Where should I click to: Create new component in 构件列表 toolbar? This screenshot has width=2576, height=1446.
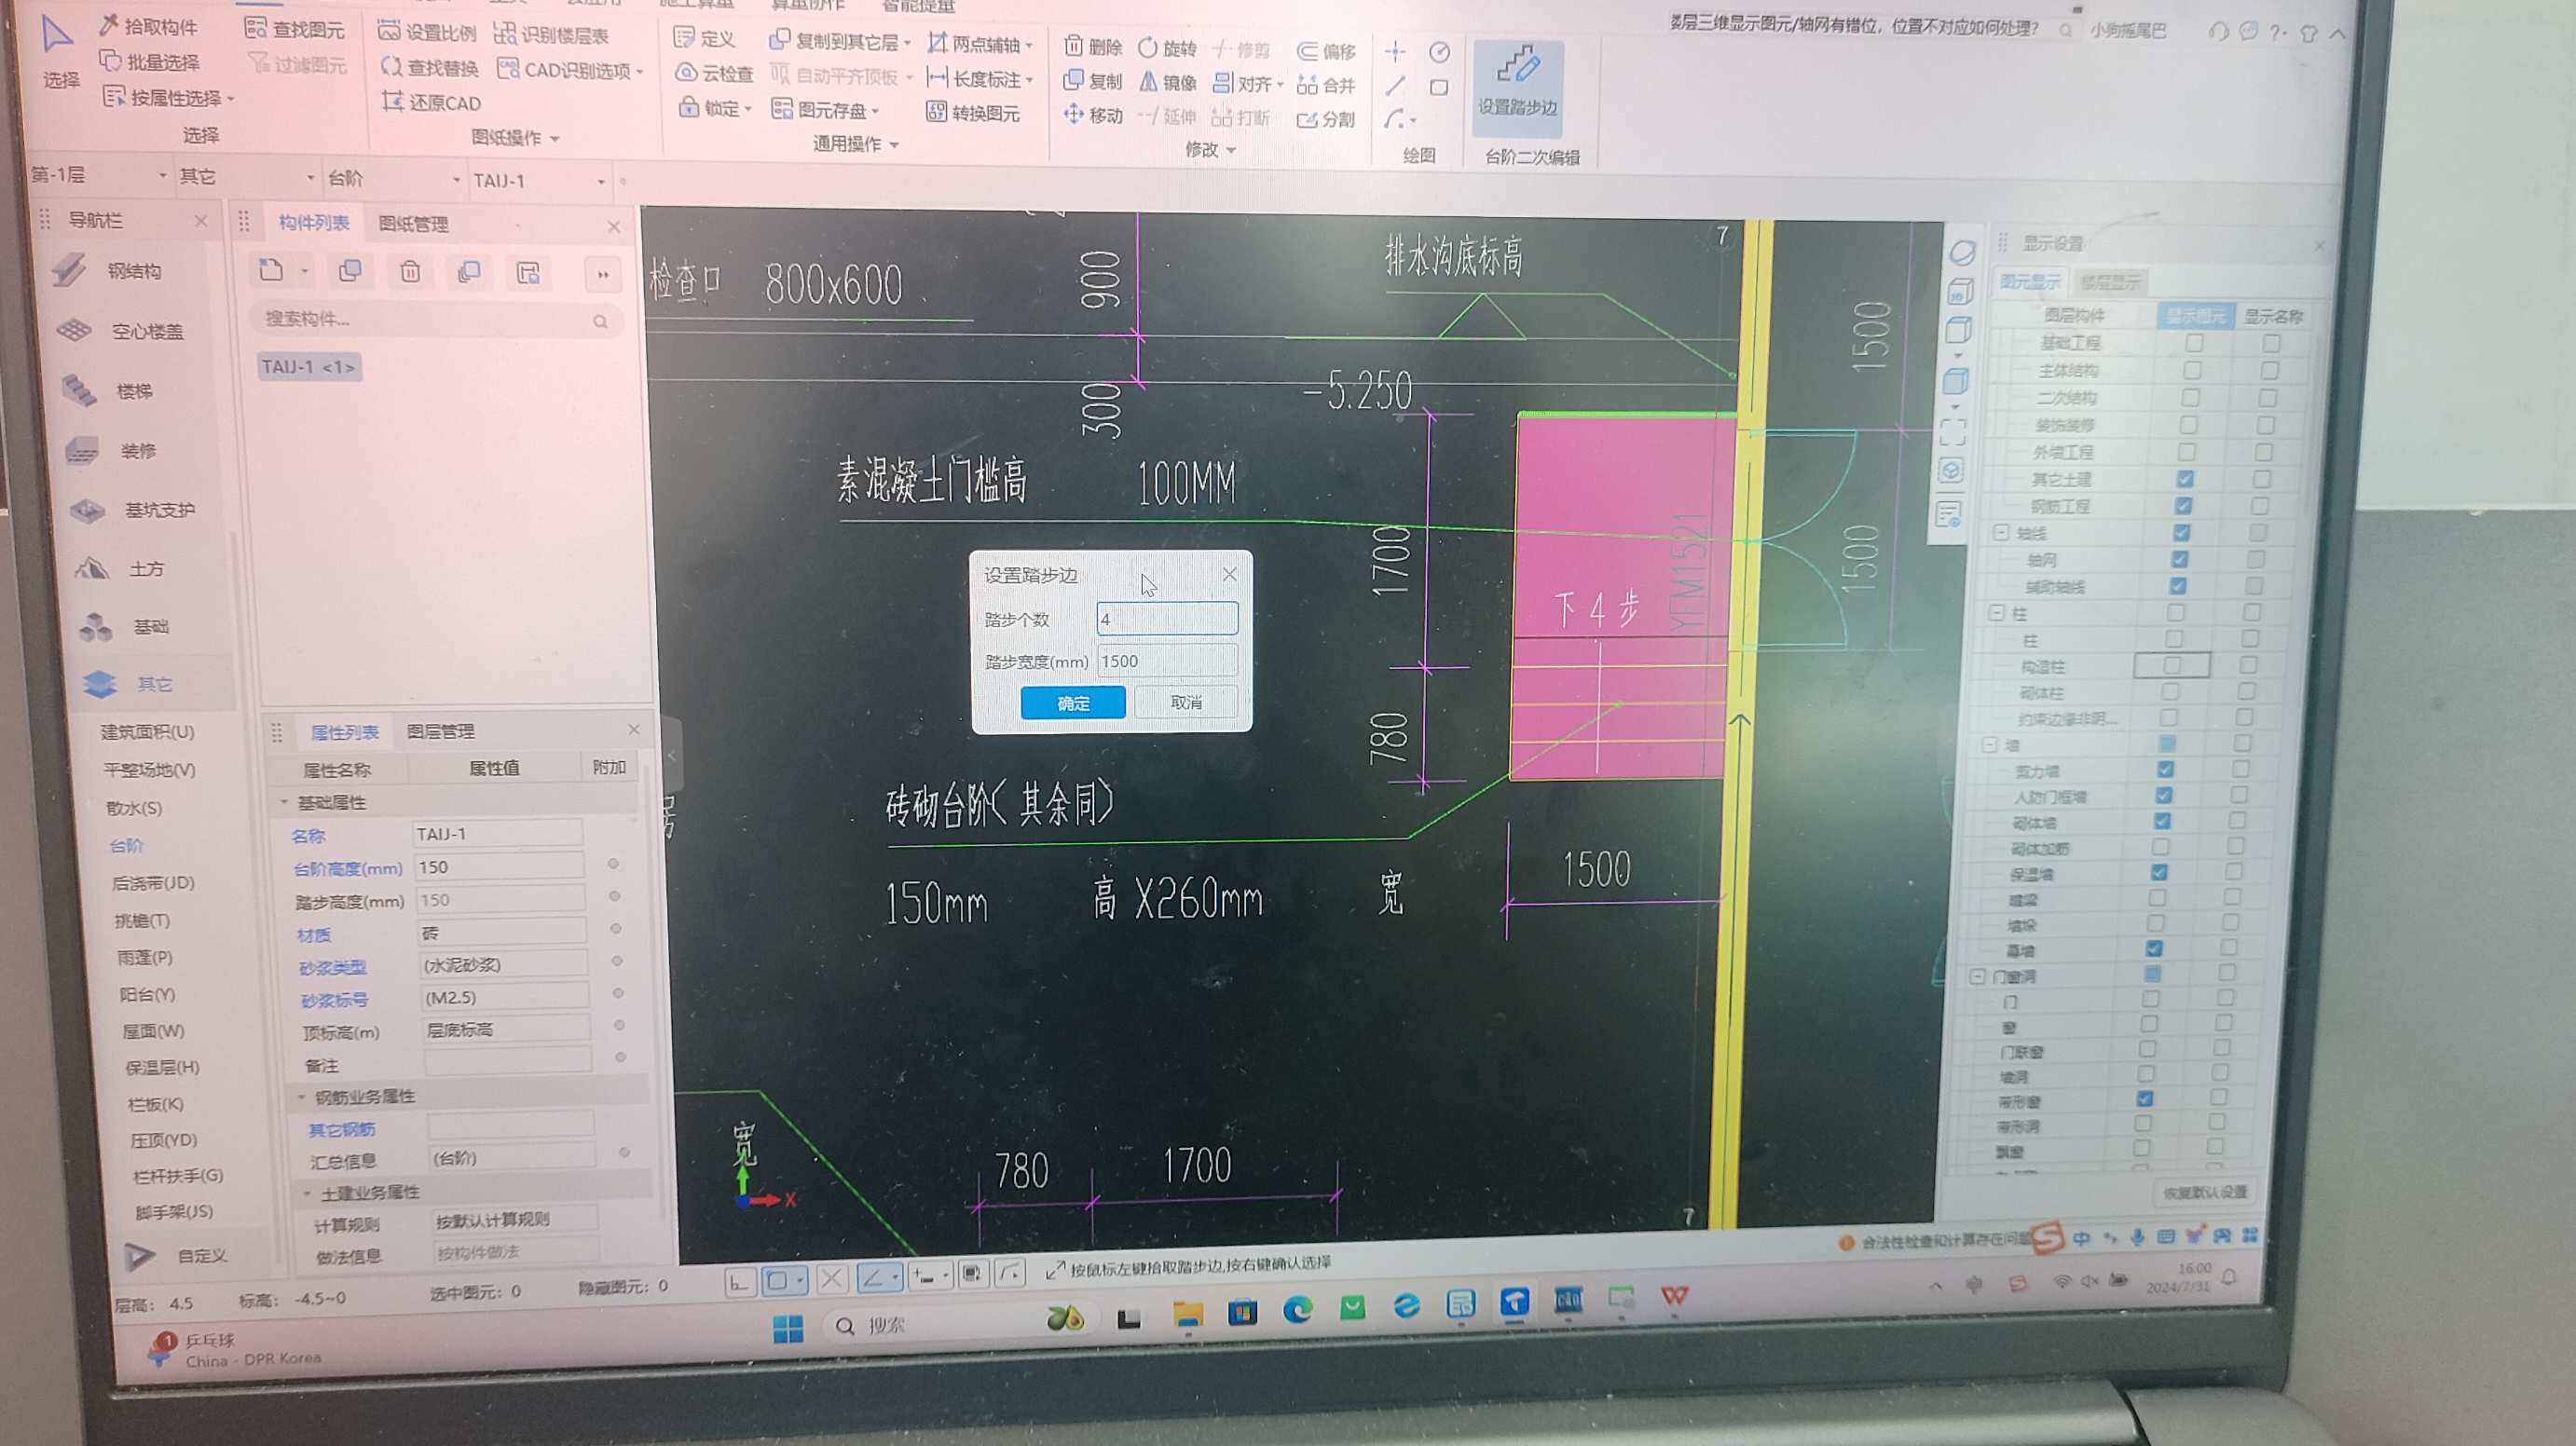coord(271,270)
